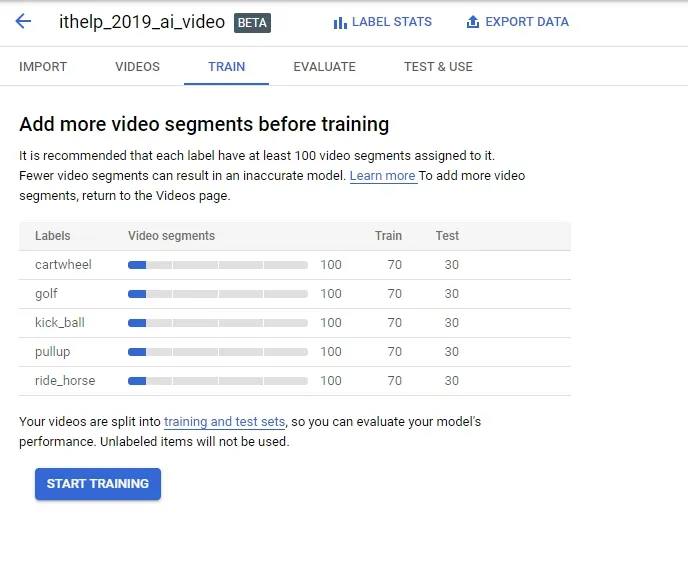The image size is (688, 568).
Task: Go back using the left arrow icon
Action: coord(23,21)
